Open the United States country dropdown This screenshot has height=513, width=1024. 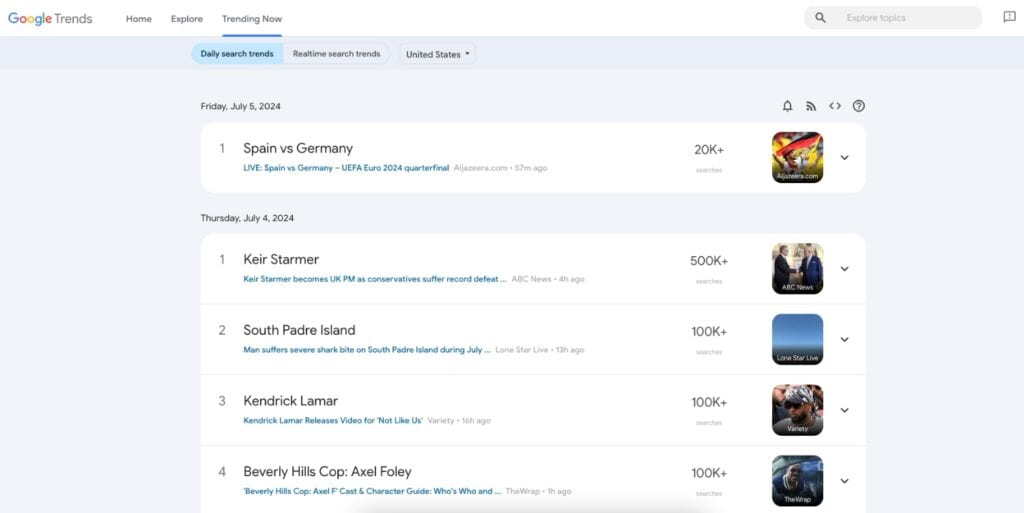click(x=438, y=54)
